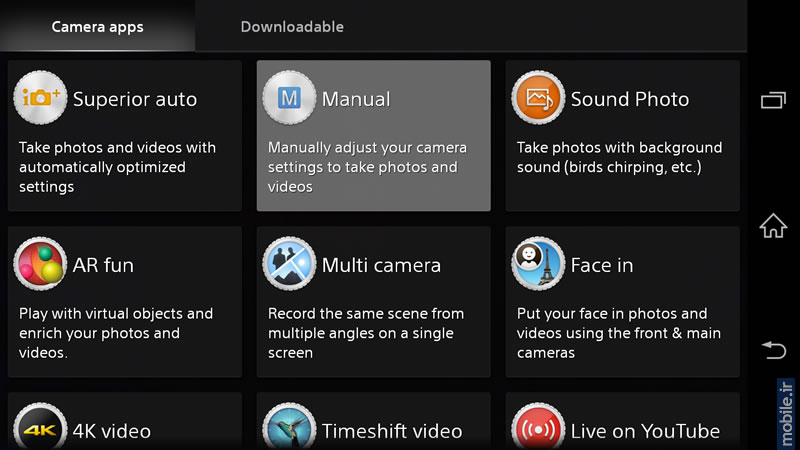
Task: Tap the Android recent apps button
Action: pyautogui.click(x=773, y=100)
